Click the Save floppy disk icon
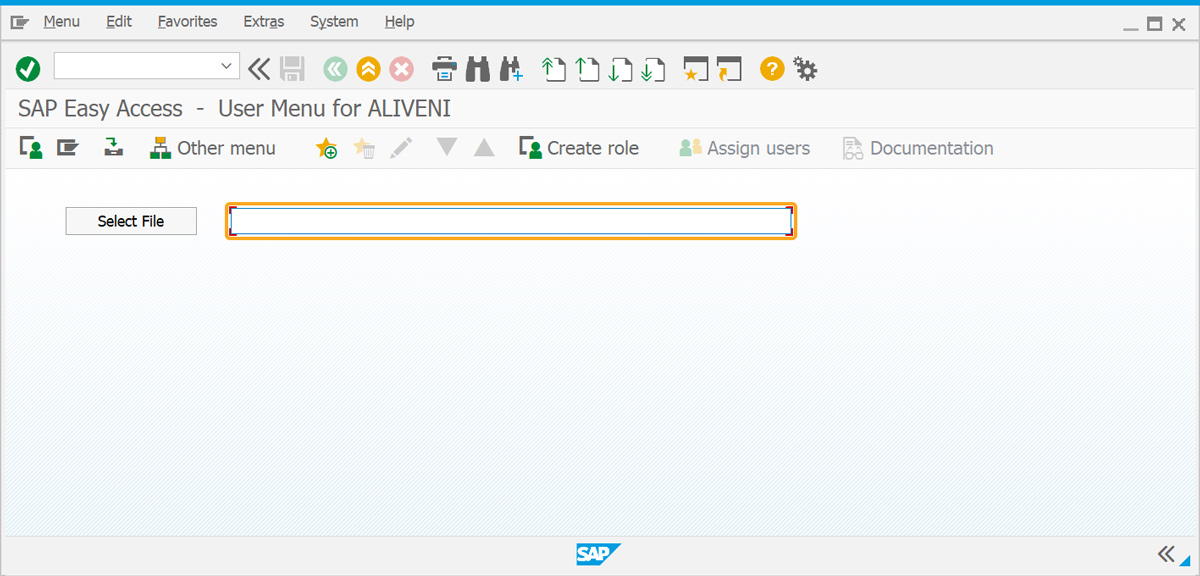Screen dimensions: 1200x576 [x=292, y=69]
